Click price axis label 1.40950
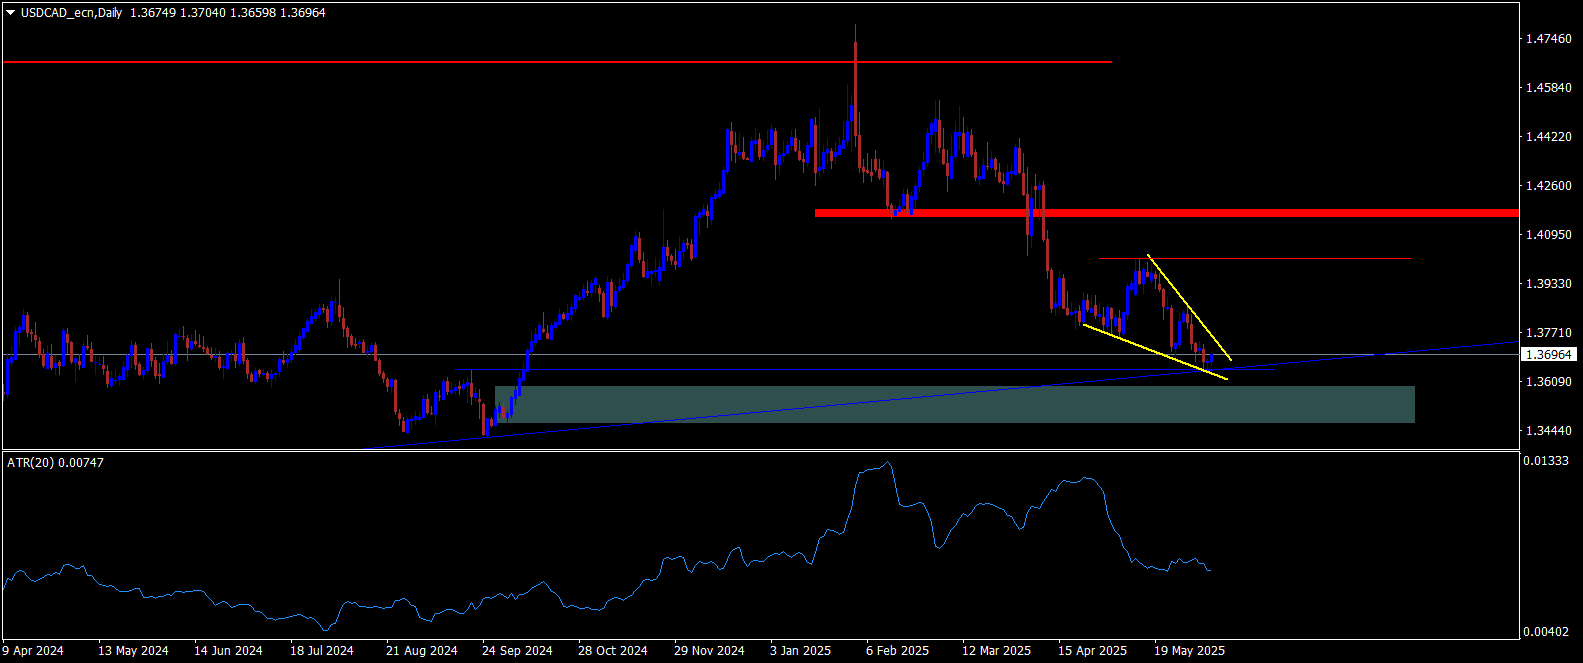Viewport: 1583px width, 663px height. coord(1550,235)
